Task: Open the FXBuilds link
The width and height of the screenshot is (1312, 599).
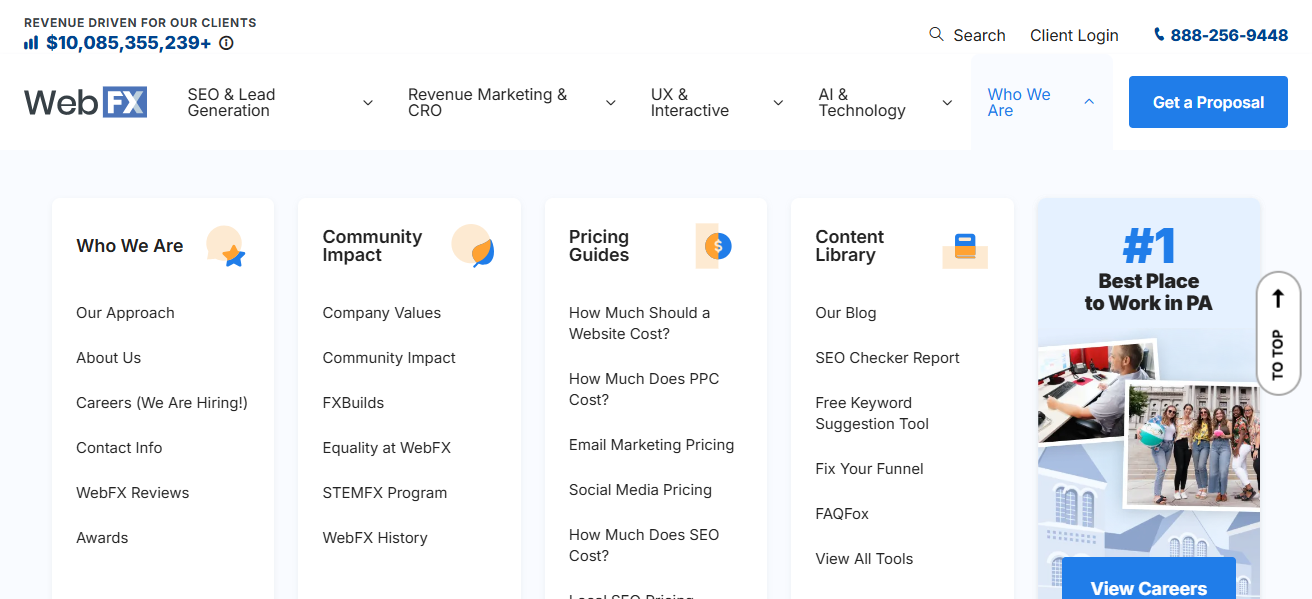Action: click(x=353, y=403)
